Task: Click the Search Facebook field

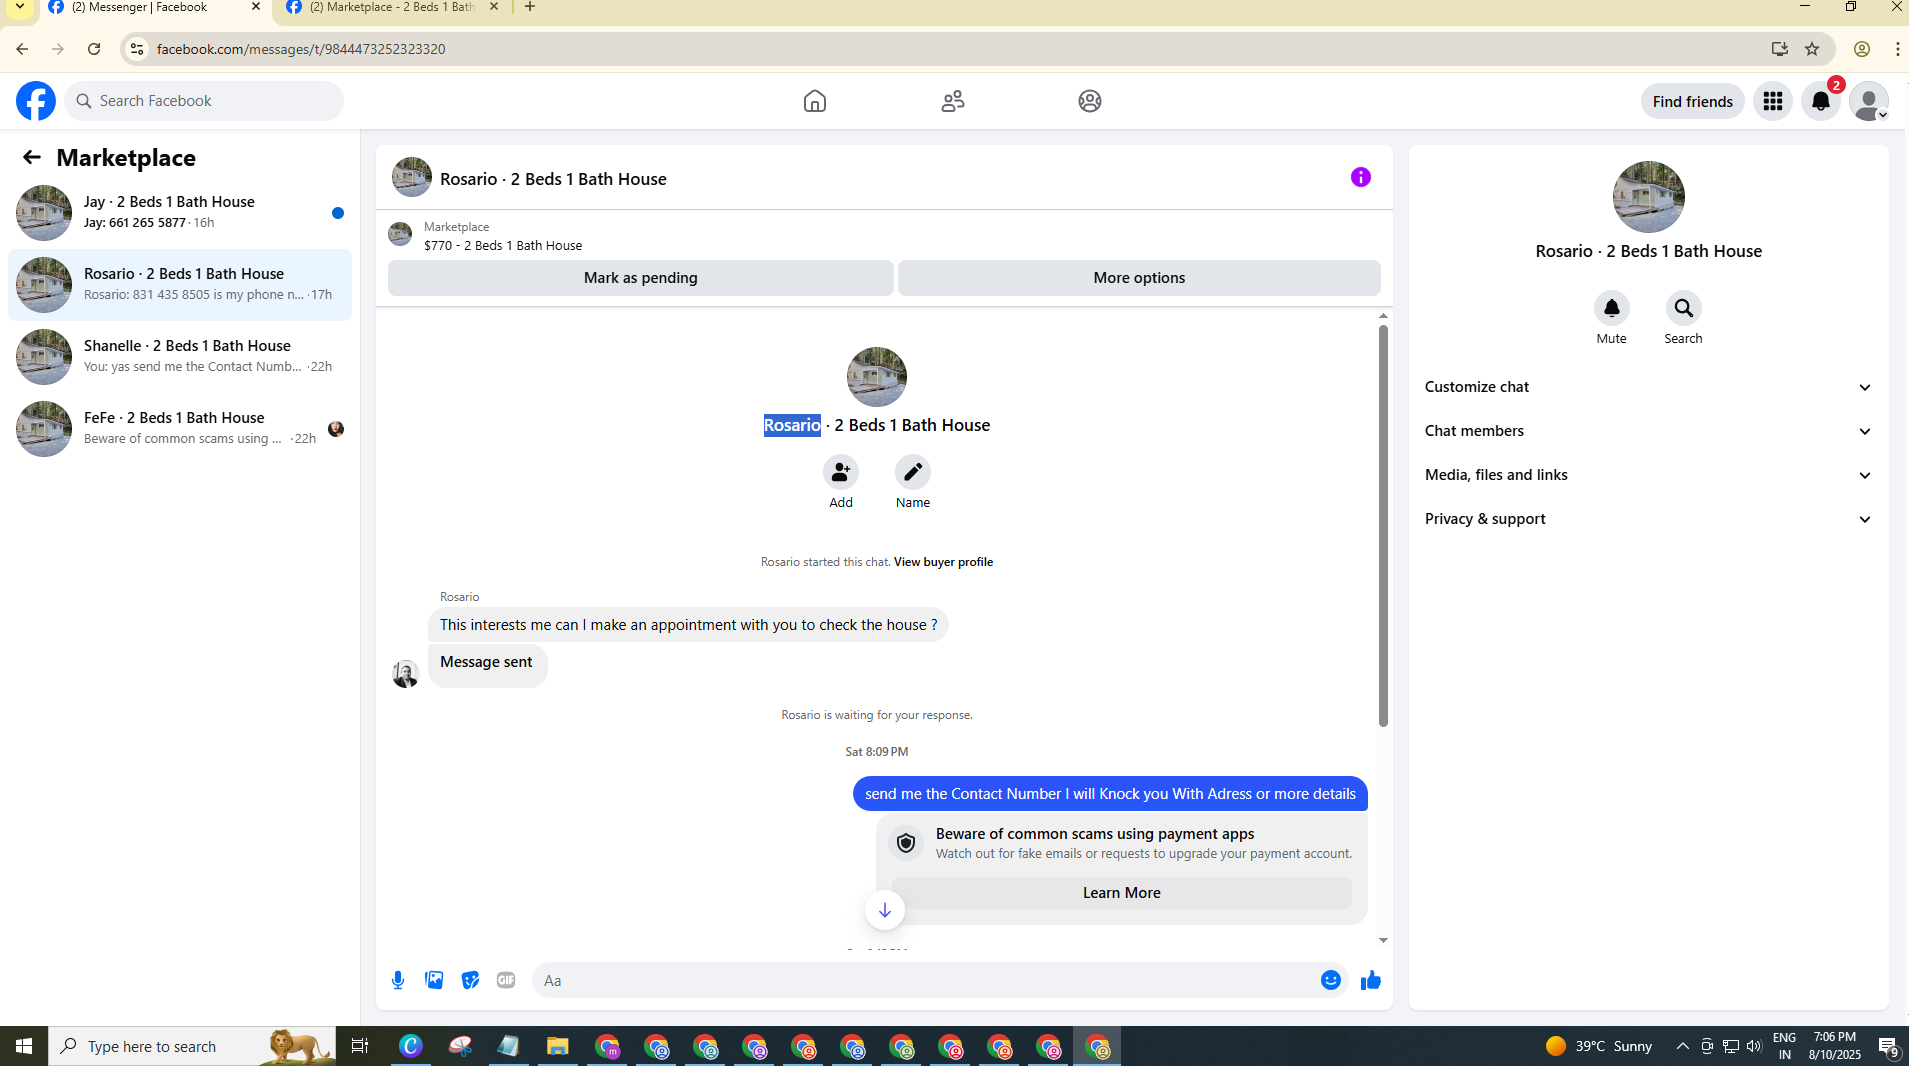Action: point(204,101)
